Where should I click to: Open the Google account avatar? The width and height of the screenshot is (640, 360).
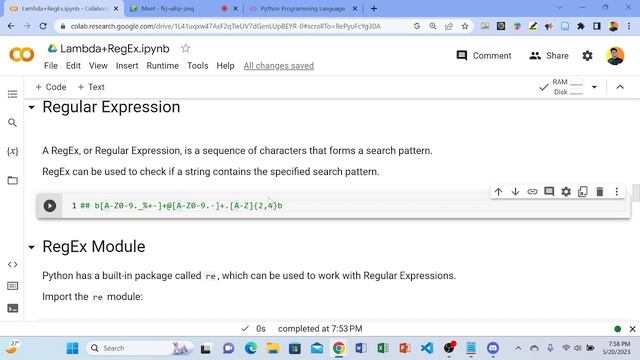click(615, 56)
